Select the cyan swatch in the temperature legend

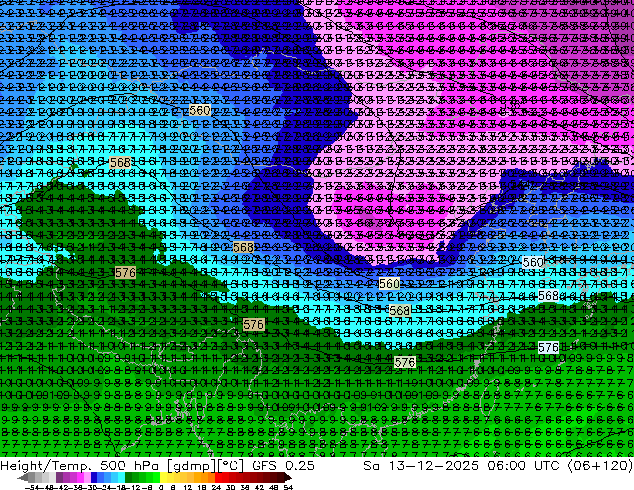pos(121,477)
